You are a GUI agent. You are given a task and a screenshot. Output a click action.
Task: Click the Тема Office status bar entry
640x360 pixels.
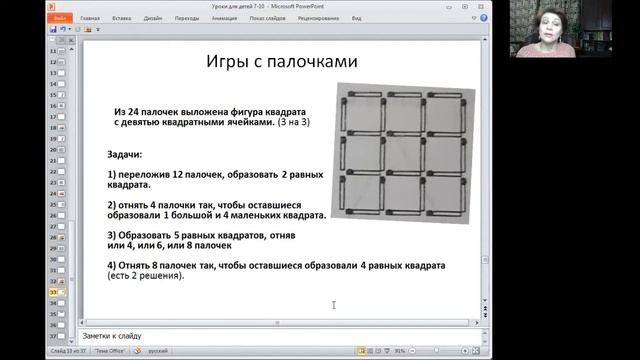tap(109, 351)
